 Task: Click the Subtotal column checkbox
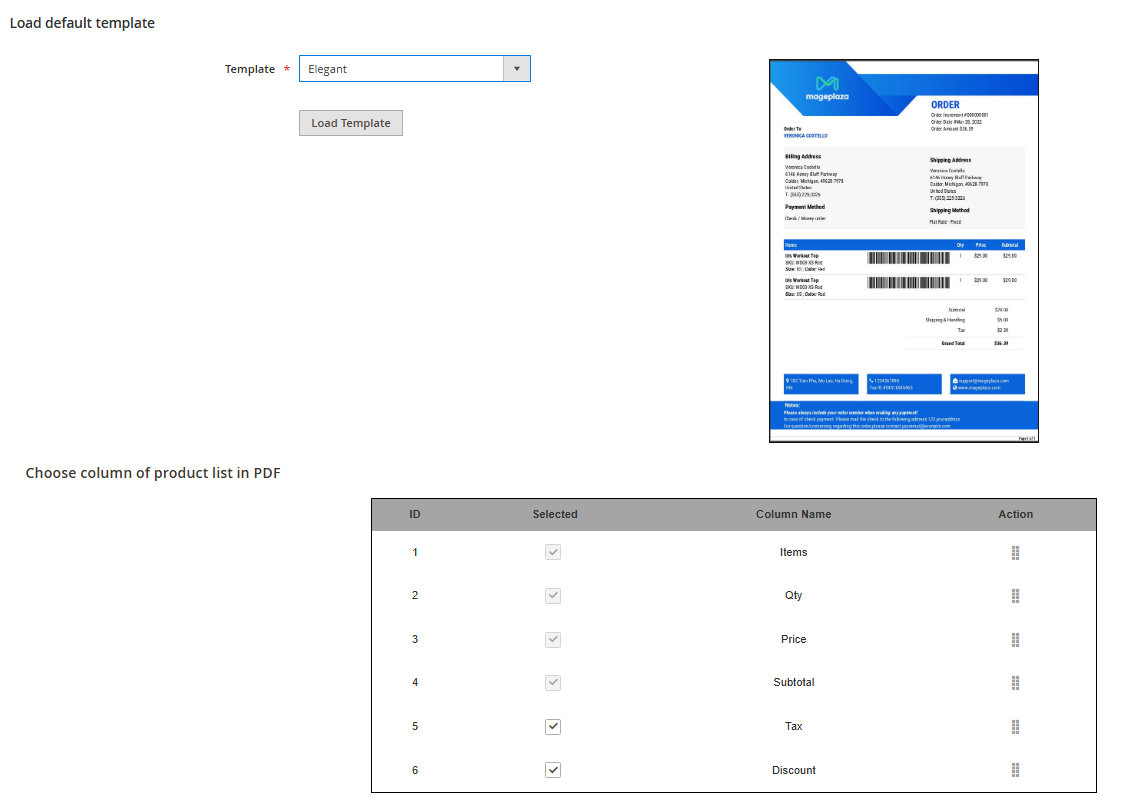pos(553,683)
